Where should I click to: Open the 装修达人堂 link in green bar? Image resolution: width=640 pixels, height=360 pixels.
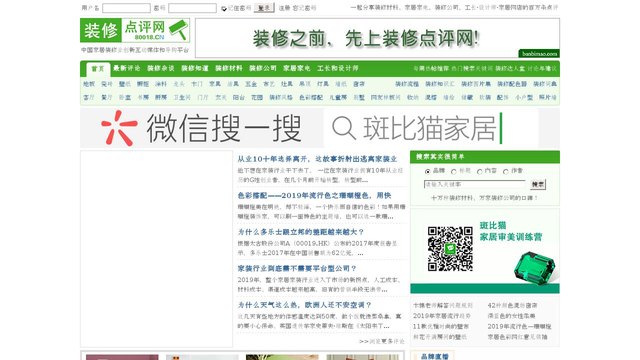510,69
